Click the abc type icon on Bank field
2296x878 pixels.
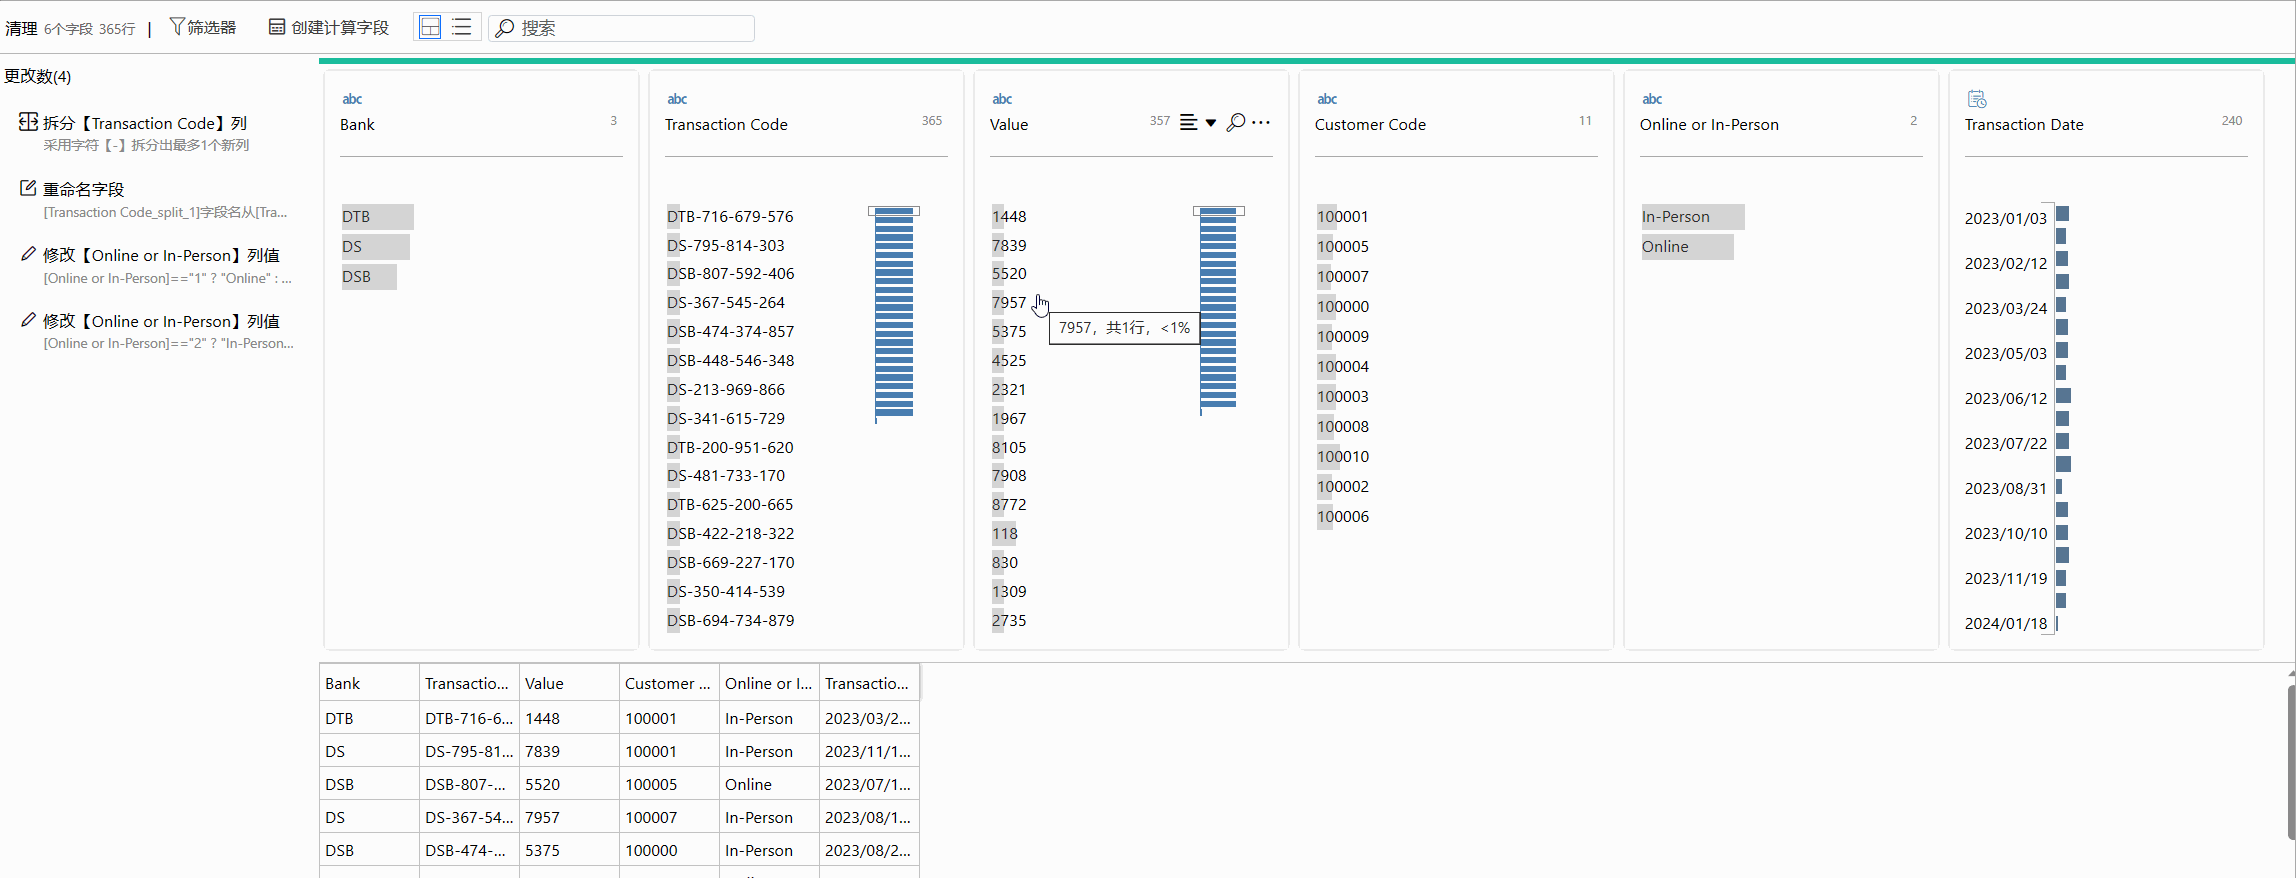tap(352, 99)
